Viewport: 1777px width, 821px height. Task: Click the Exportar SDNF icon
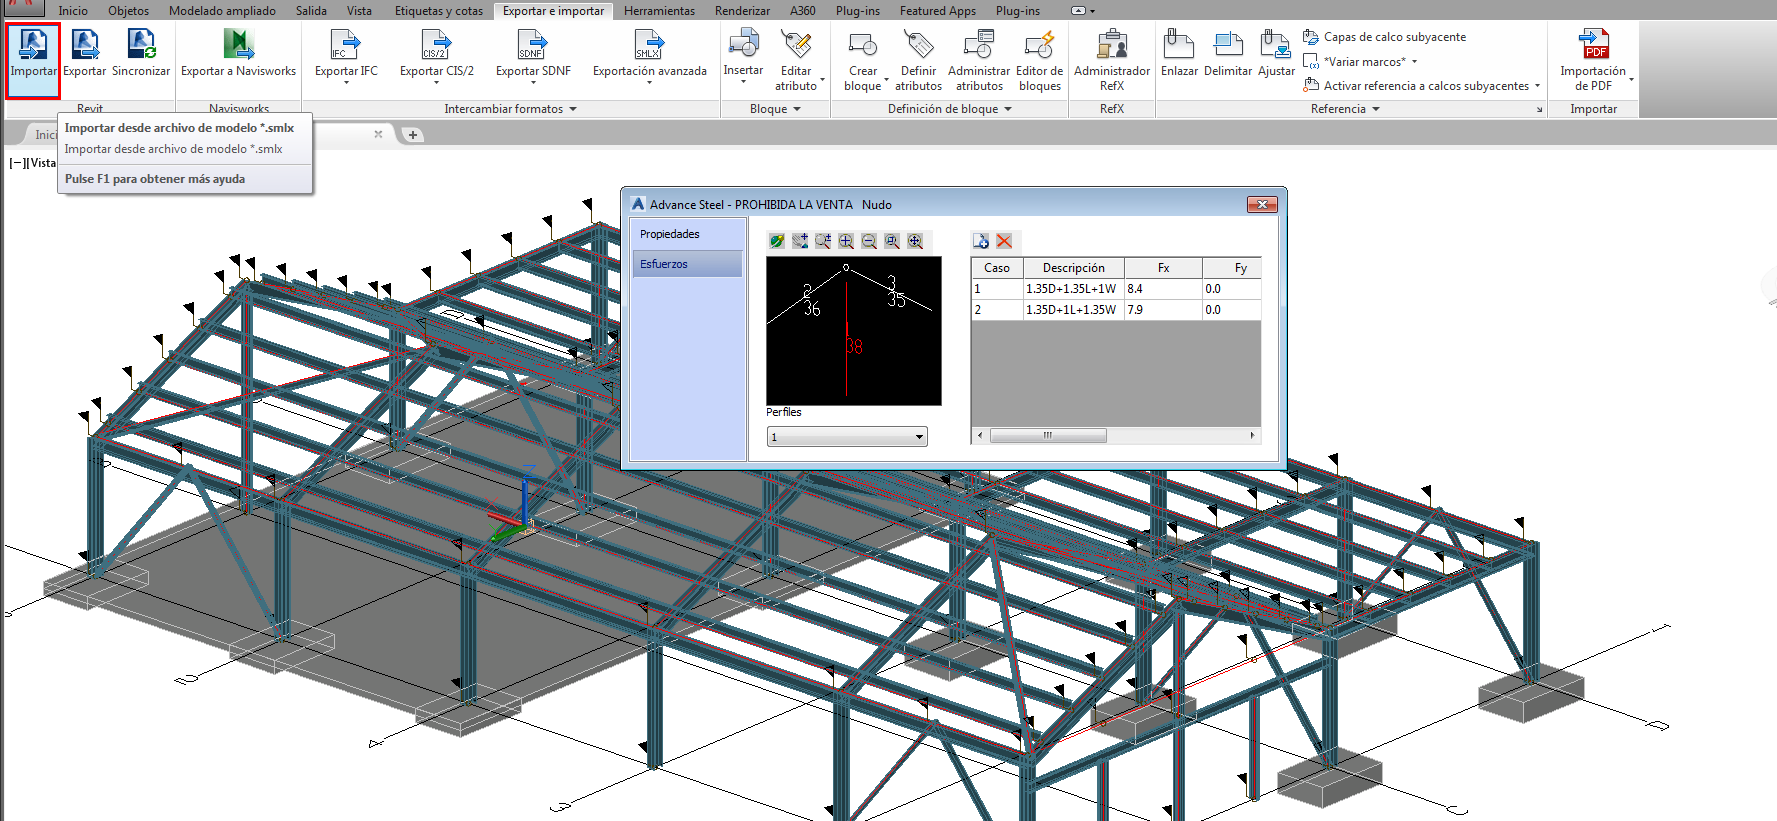click(x=533, y=44)
